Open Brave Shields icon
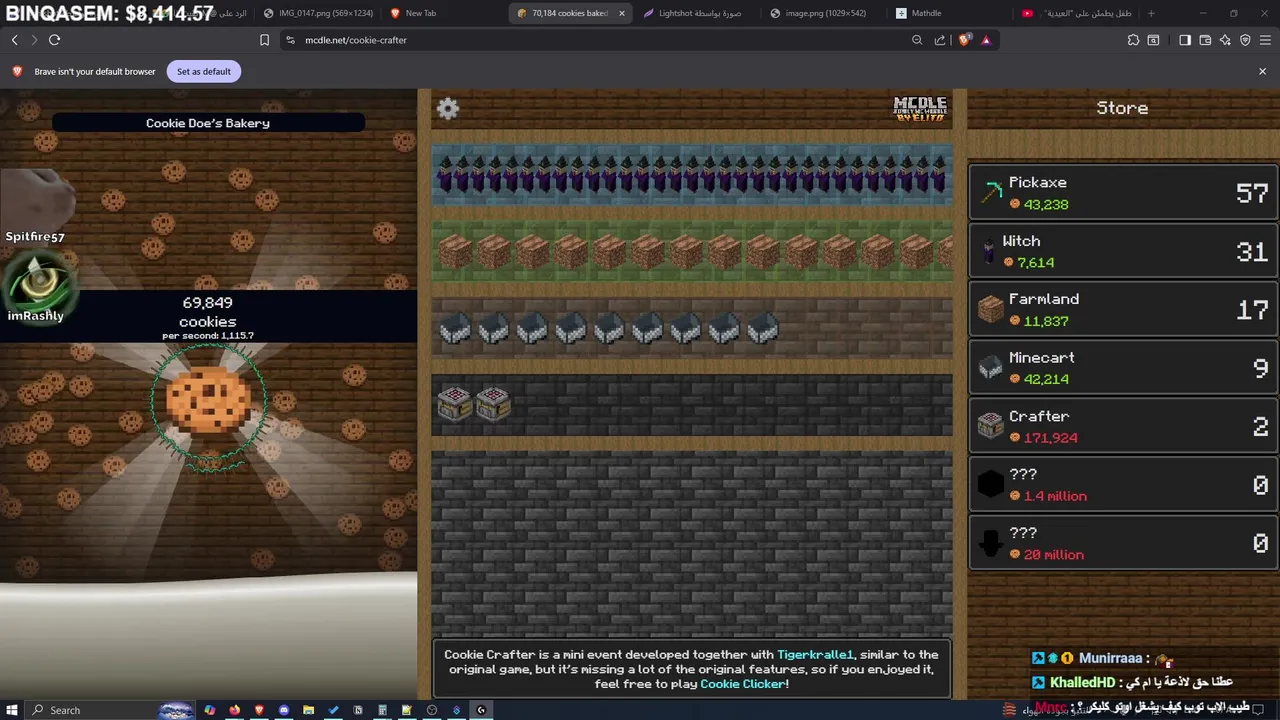 (x=965, y=40)
